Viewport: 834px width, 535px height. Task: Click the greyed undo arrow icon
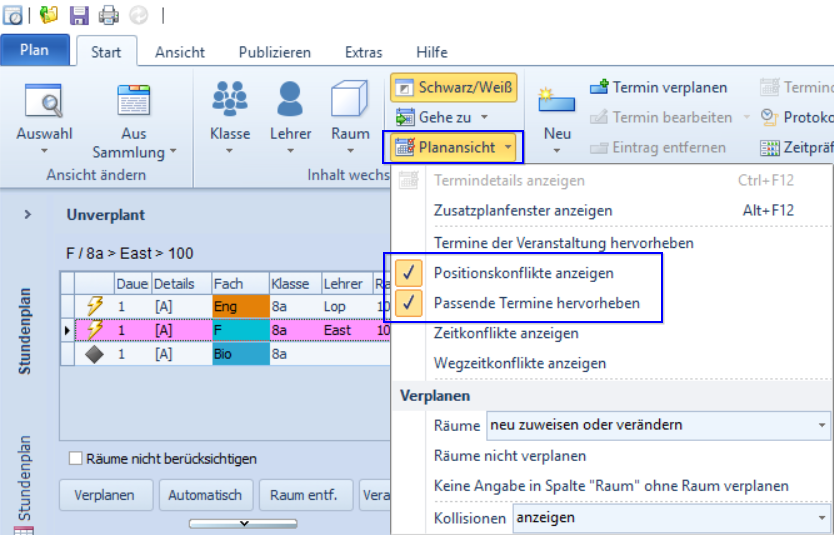coord(138,15)
